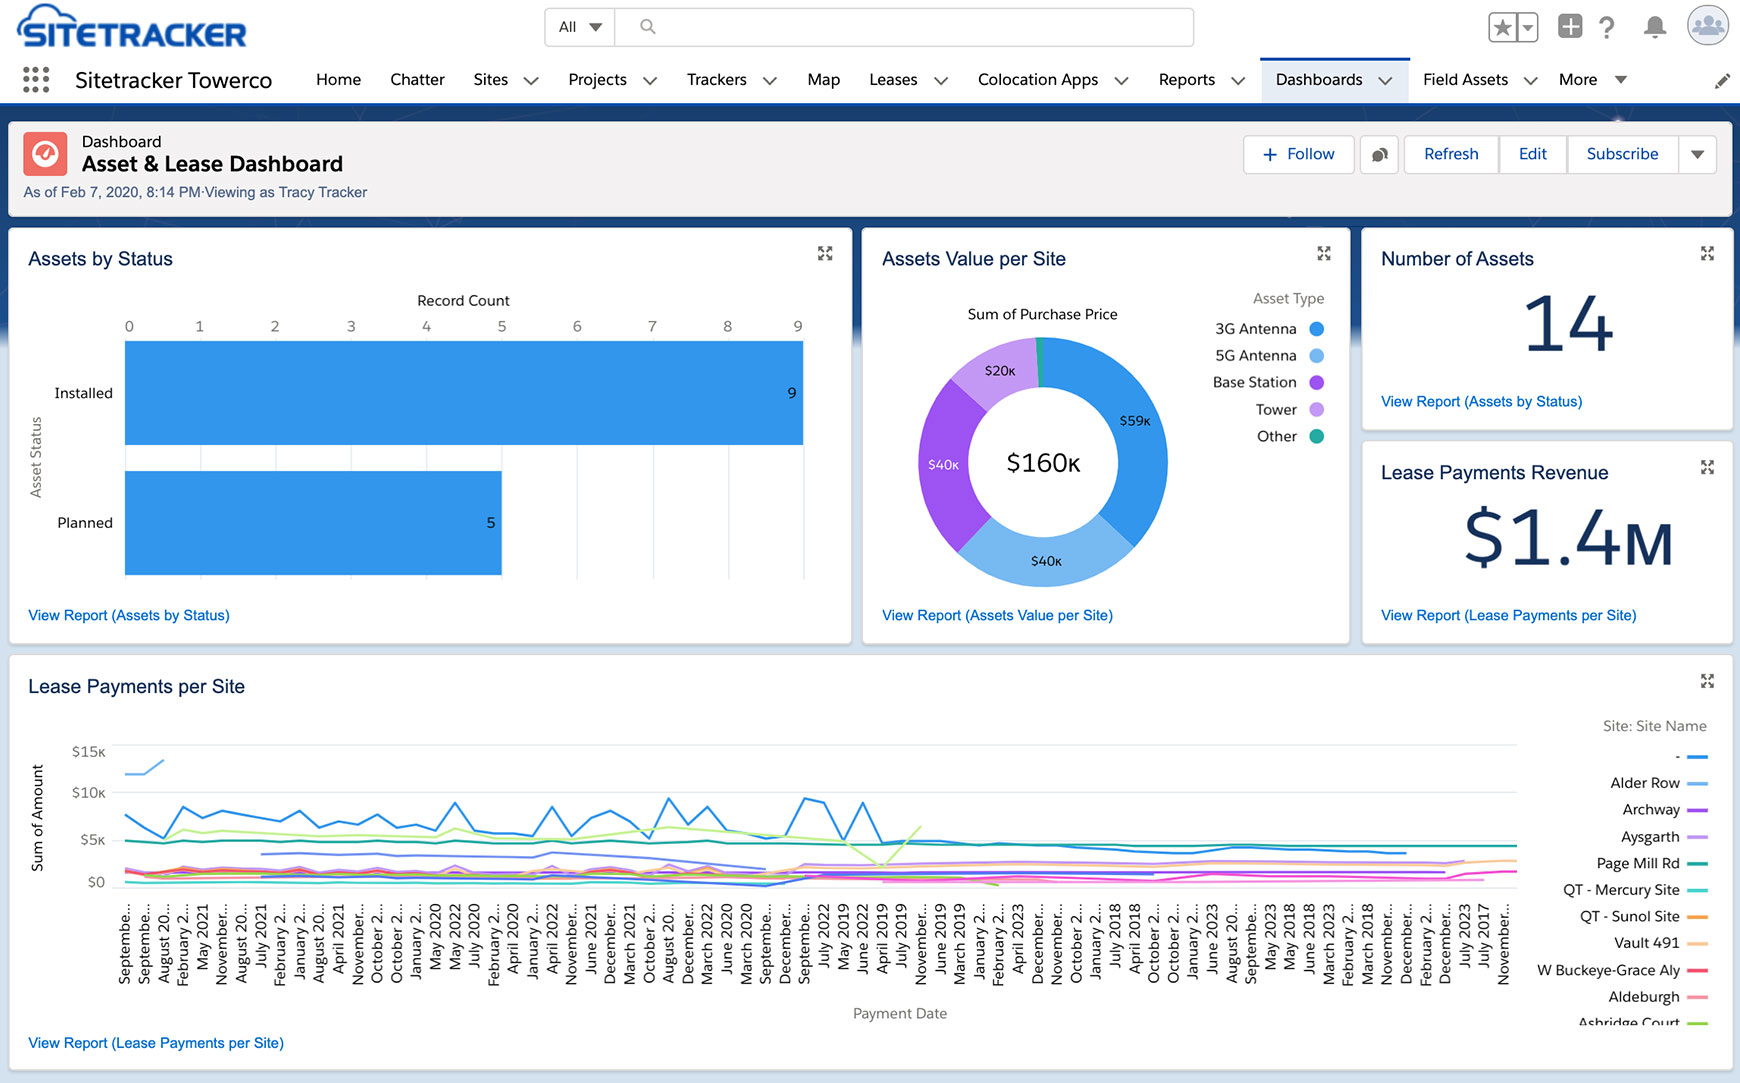Select the Projects tab
The height and width of the screenshot is (1083, 1740).
click(x=597, y=80)
